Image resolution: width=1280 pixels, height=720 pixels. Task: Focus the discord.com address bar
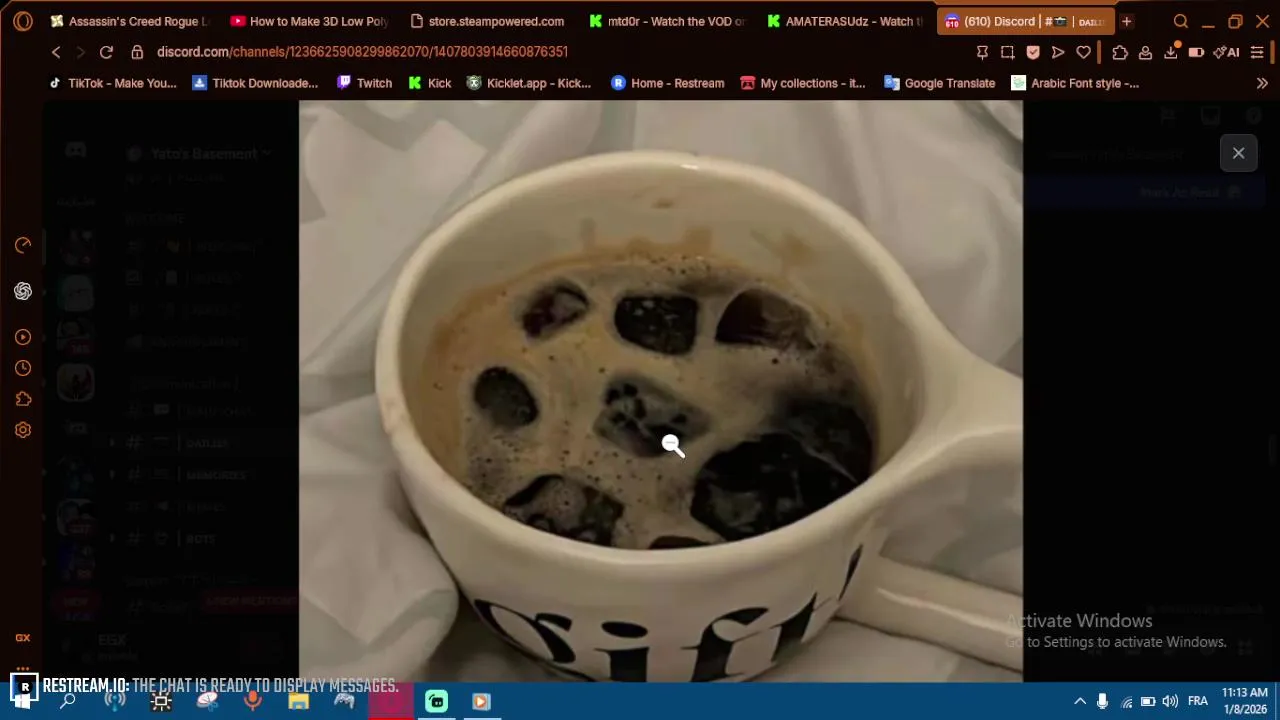[x=362, y=52]
